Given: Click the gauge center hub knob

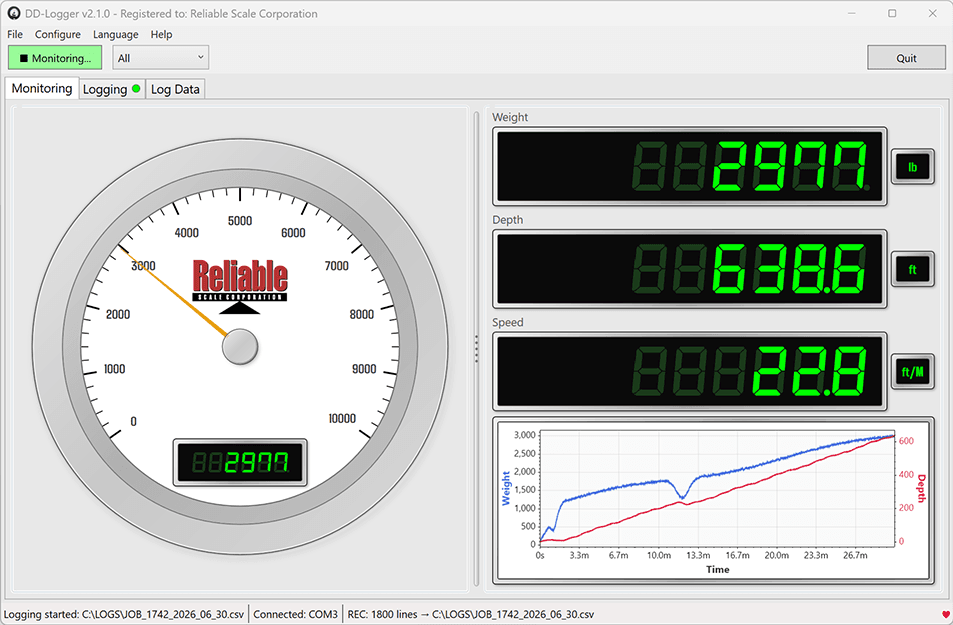Looking at the screenshot, I should (x=240, y=347).
